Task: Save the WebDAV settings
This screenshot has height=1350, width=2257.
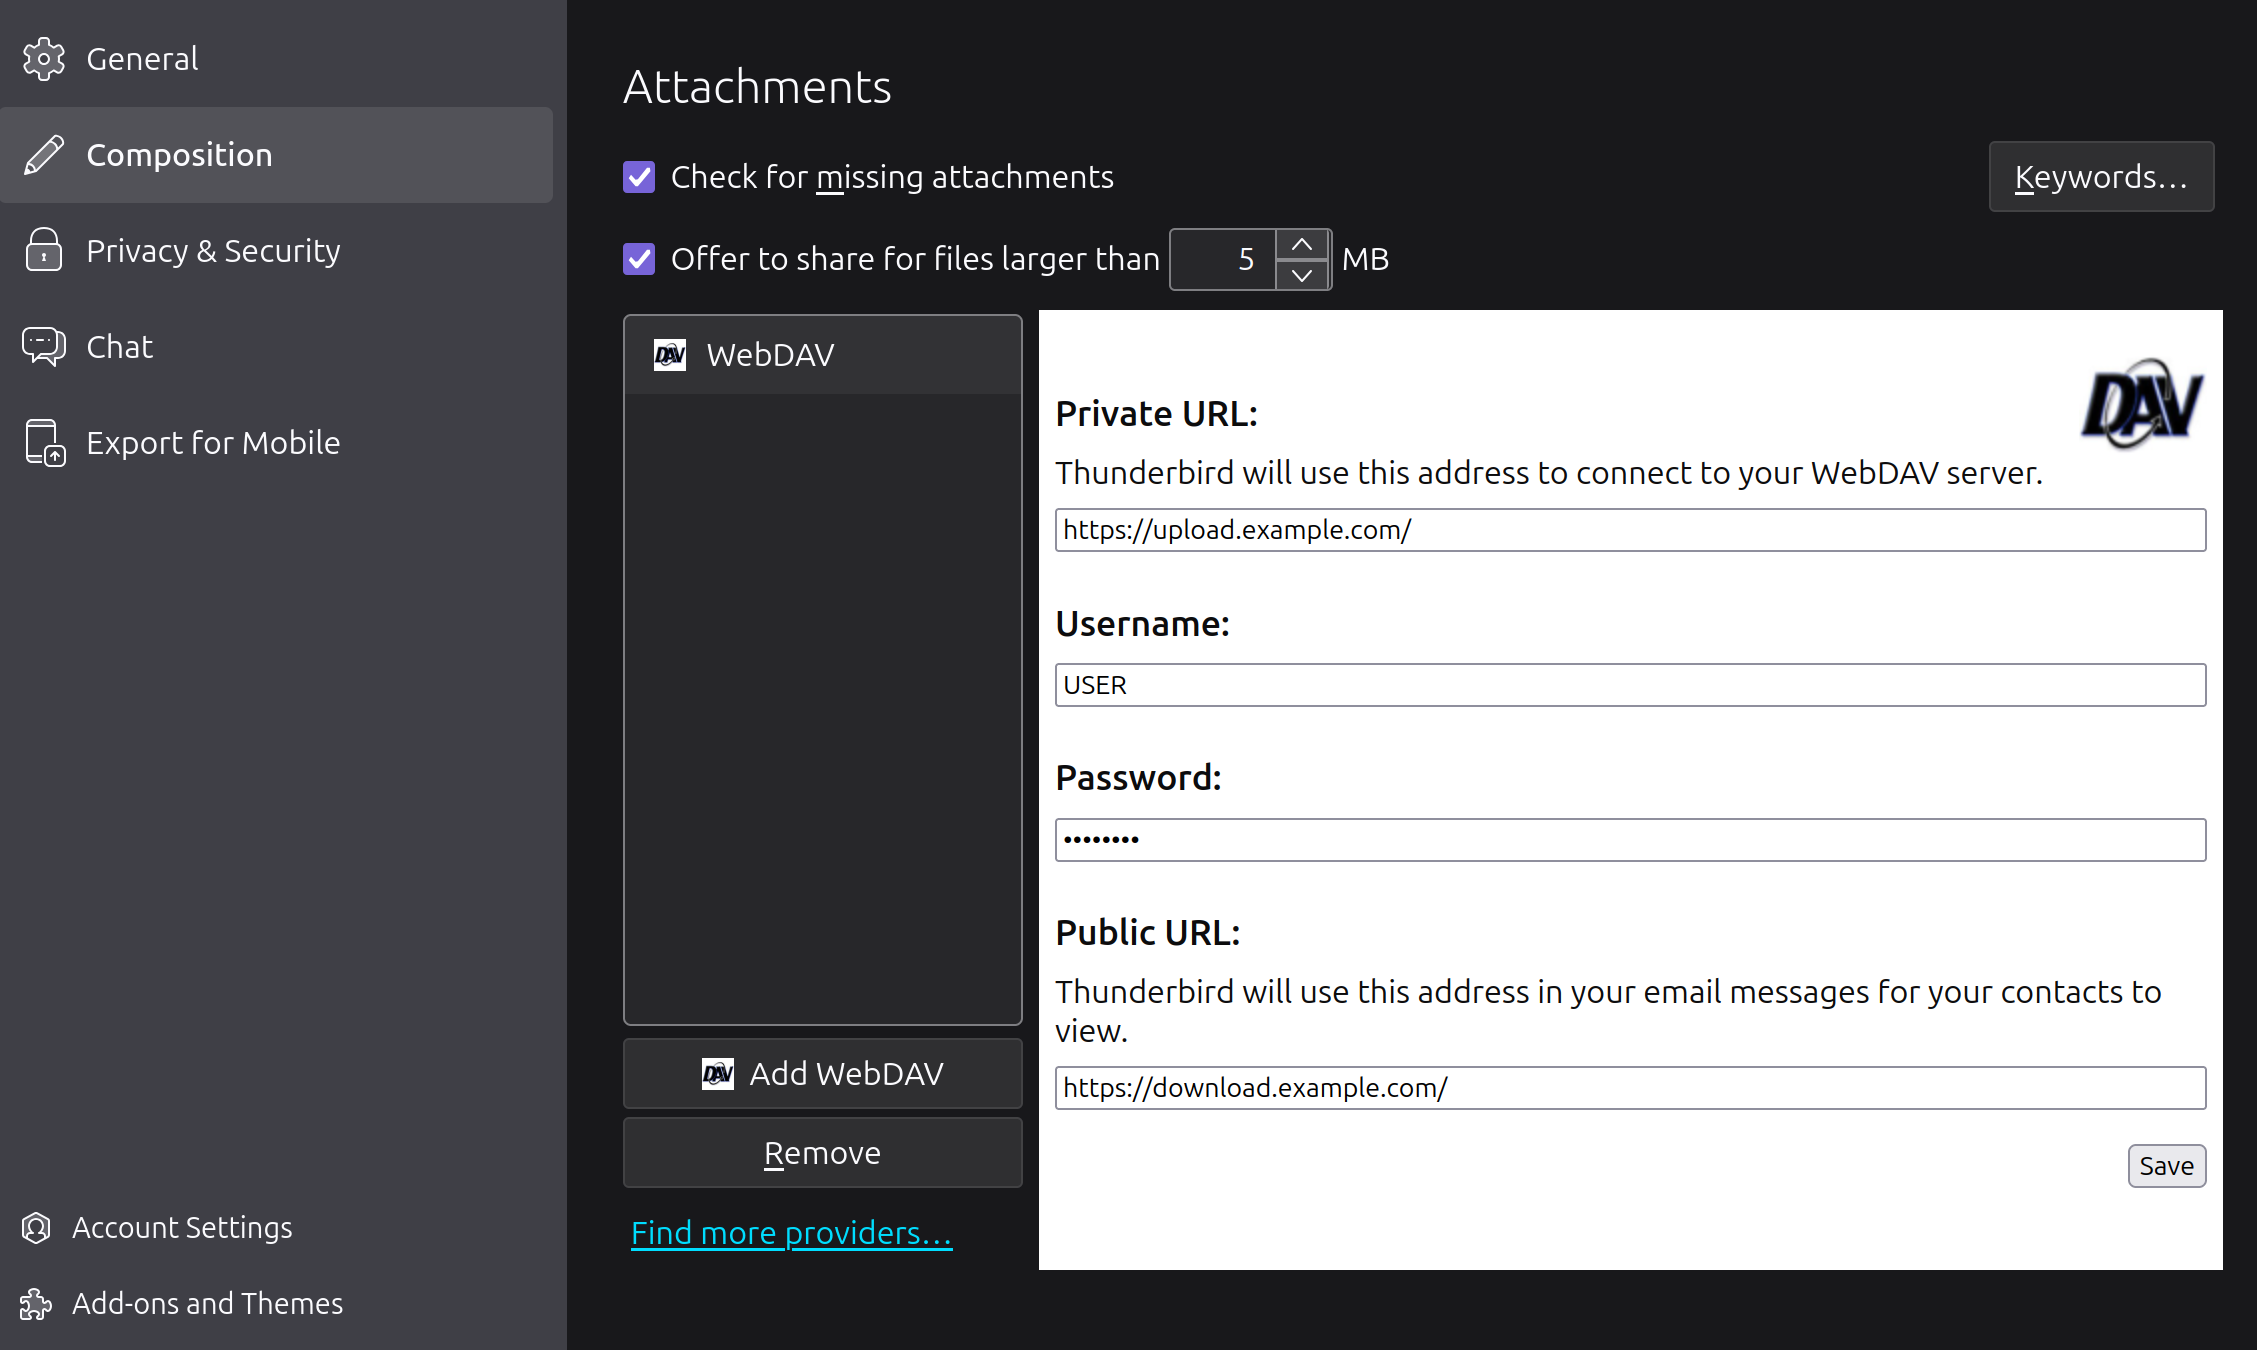Action: click(2166, 1166)
